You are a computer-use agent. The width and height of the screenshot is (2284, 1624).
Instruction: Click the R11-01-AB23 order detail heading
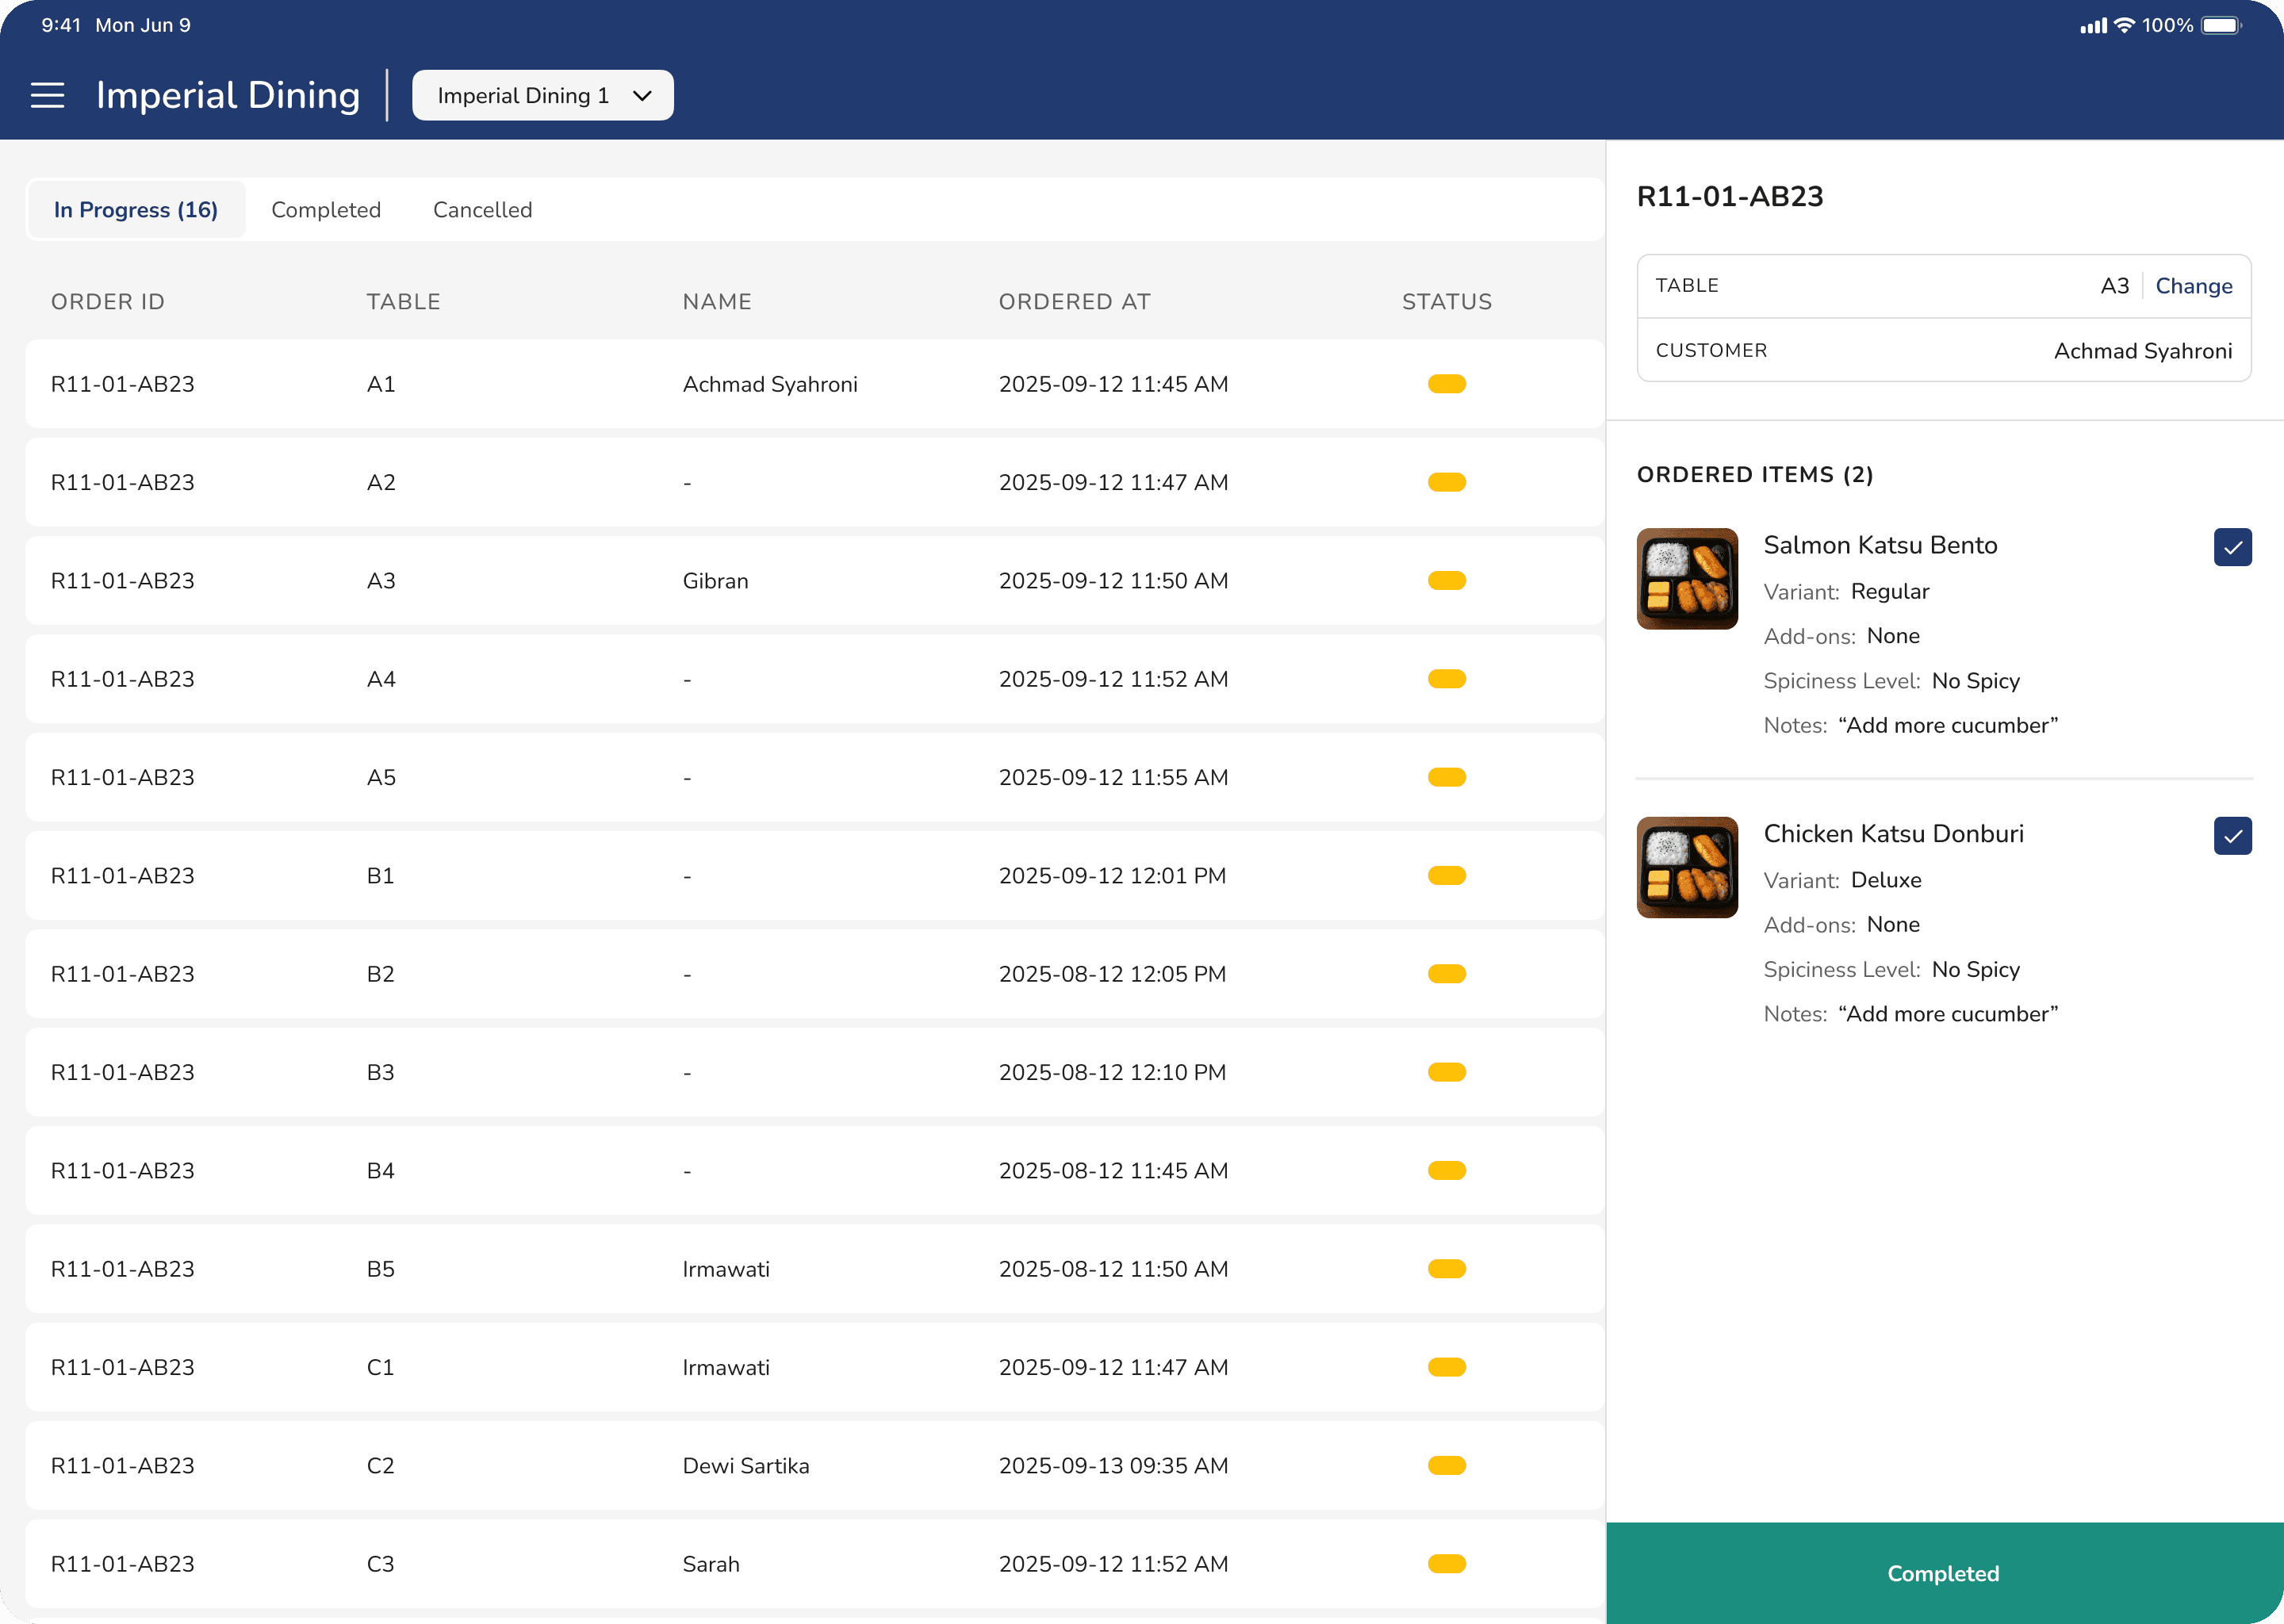1730,196
